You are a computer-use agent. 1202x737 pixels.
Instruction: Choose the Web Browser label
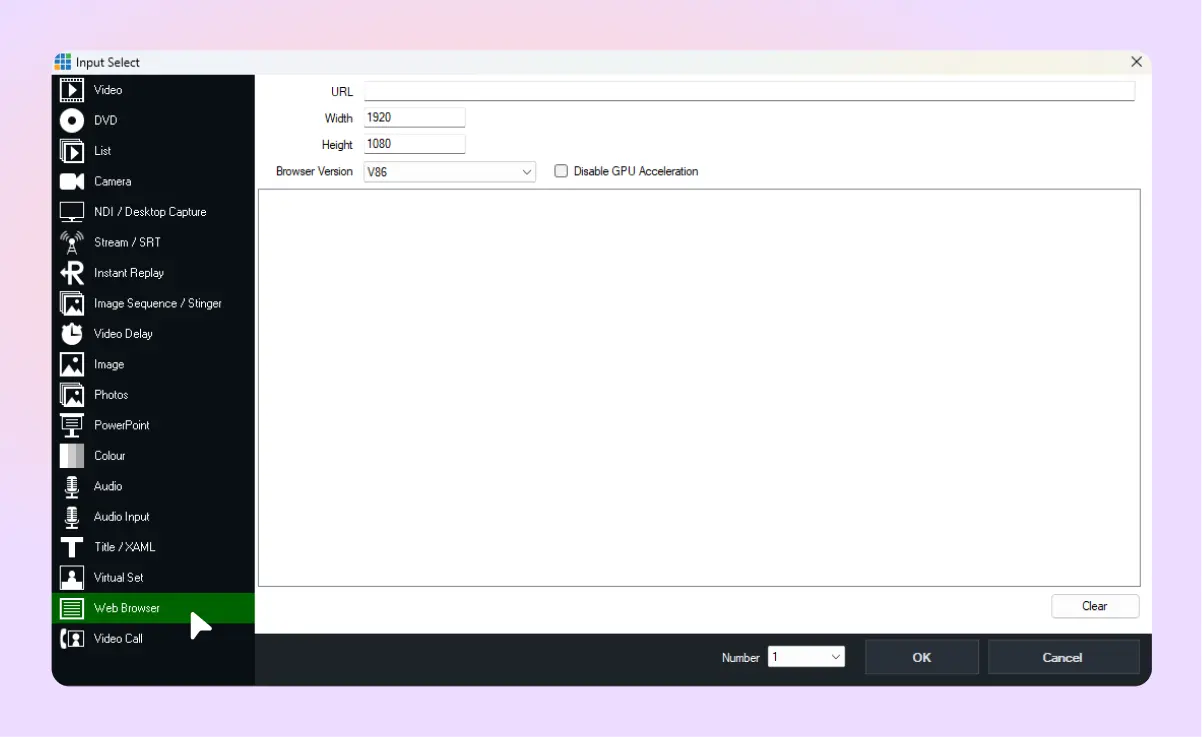tap(127, 608)
